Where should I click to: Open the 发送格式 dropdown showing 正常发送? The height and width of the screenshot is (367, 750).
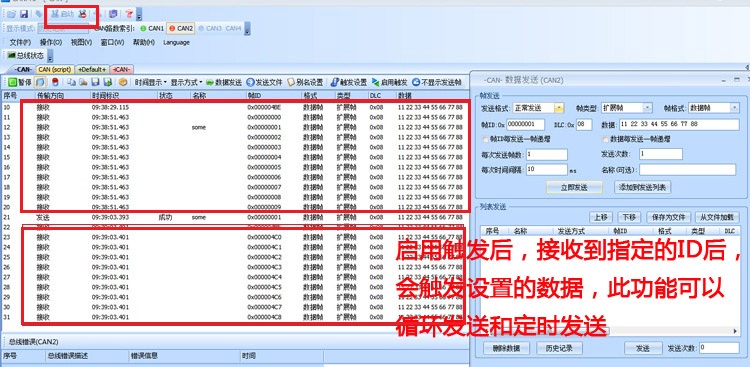pyautogui.click(x=538, y=108)
